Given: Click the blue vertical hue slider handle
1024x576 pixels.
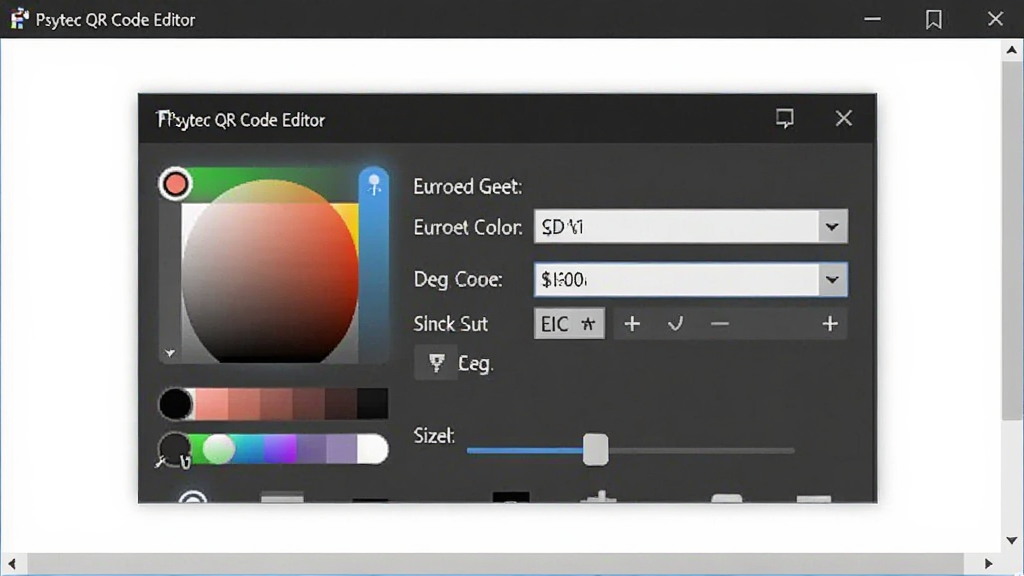Looking at the screenshot, I should pyautogui.click(x=374, y=184).
